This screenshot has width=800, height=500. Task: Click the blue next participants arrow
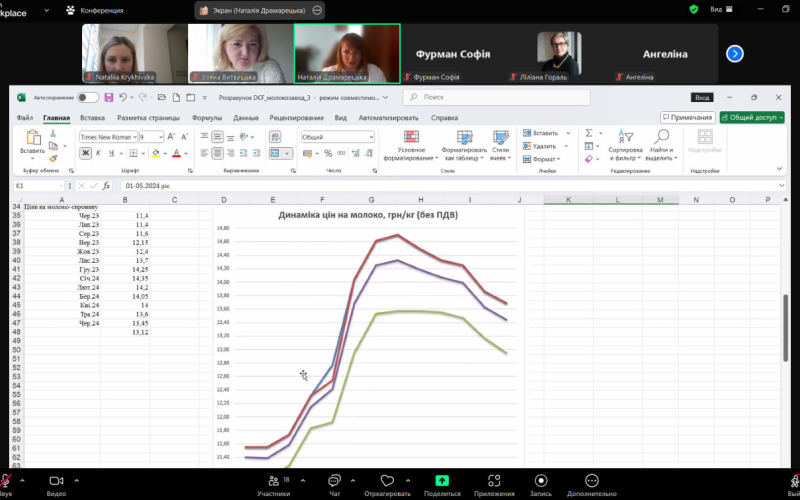pos(735,54)
